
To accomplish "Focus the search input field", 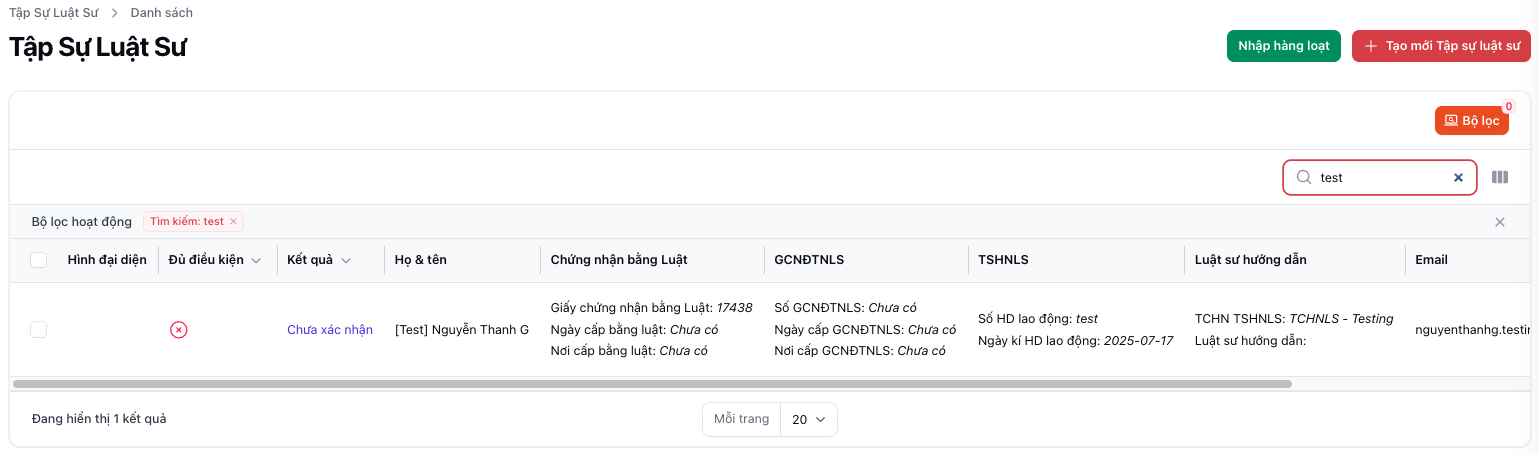I will (x=1380, y=177).
